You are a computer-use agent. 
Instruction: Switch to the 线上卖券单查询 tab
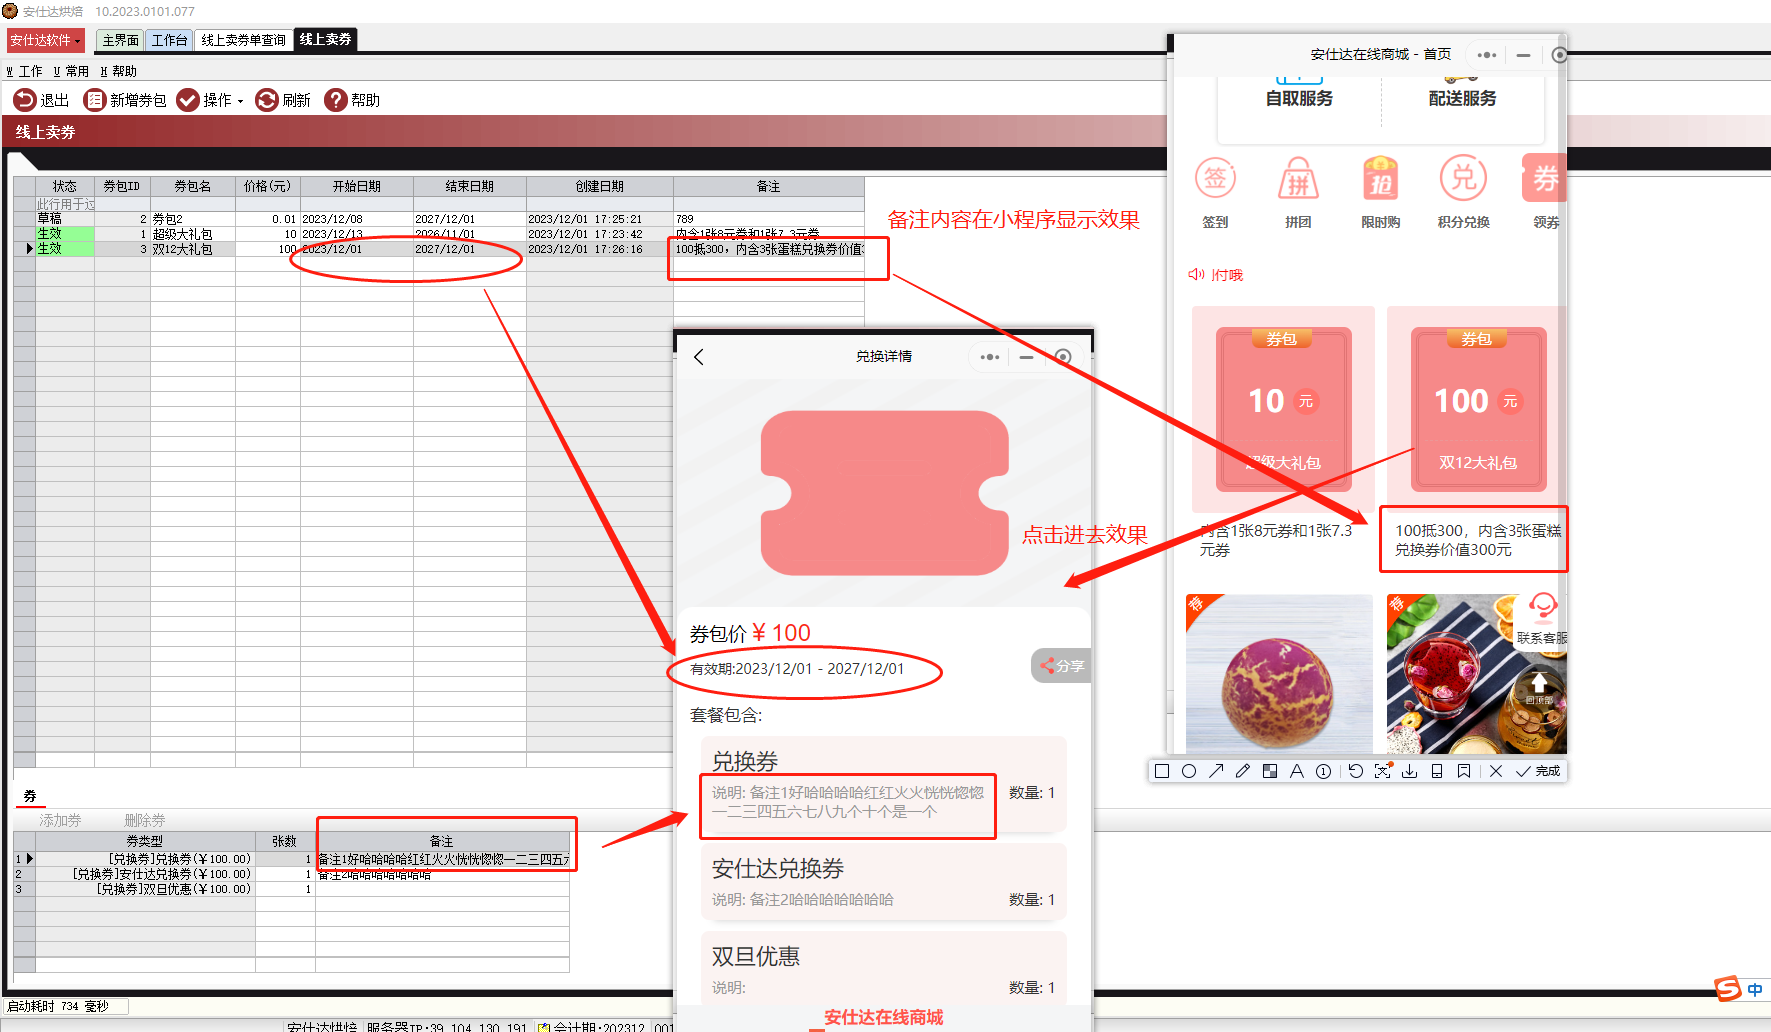pos(243,40)
